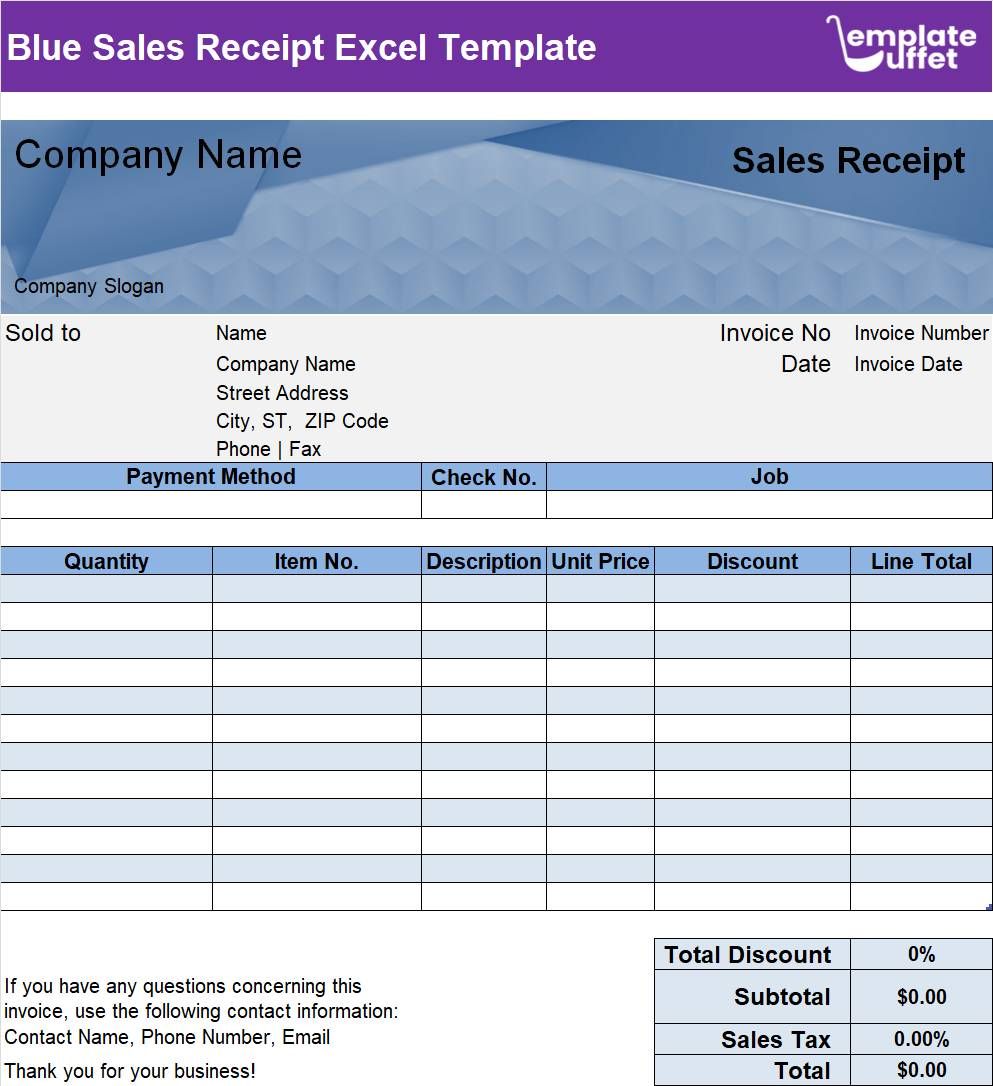Select the Payment Method column header
Screen dimensions: 993x1086
[210, 477]
